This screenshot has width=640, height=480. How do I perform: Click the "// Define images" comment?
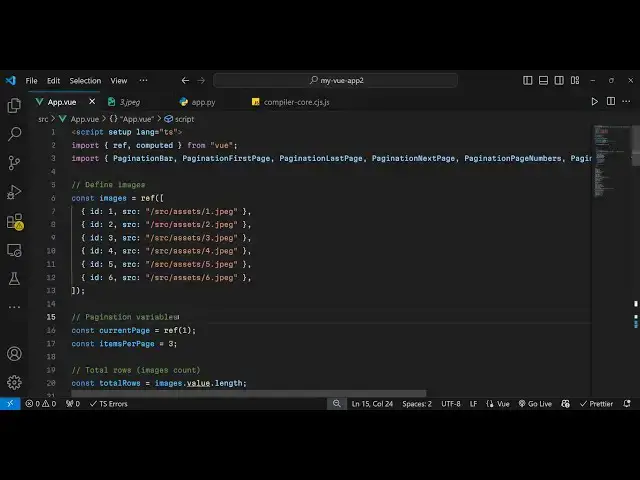click(x=108, y=184)
